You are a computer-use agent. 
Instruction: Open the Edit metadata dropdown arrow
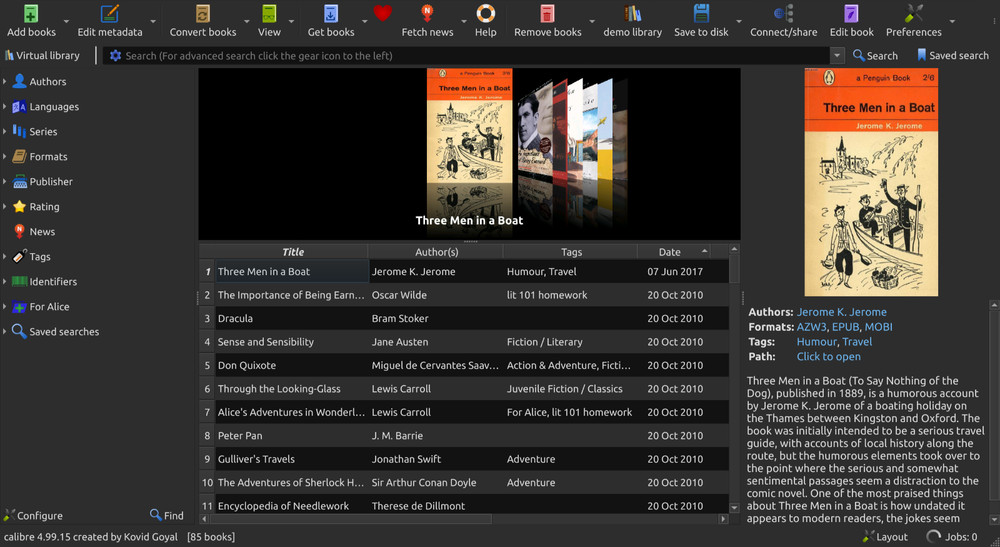click(152, 21)
